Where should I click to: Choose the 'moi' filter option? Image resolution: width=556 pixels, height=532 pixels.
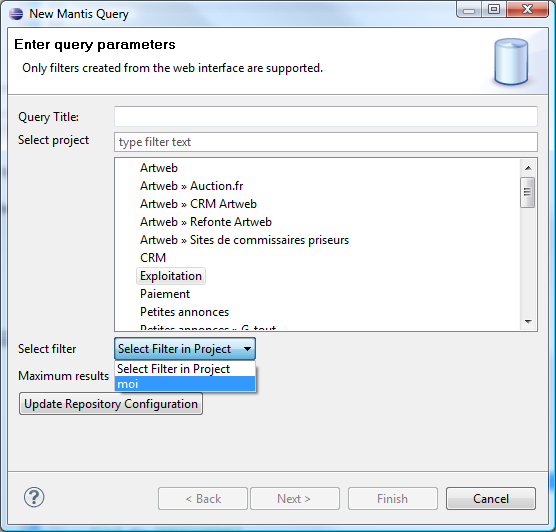click(185, 384)
